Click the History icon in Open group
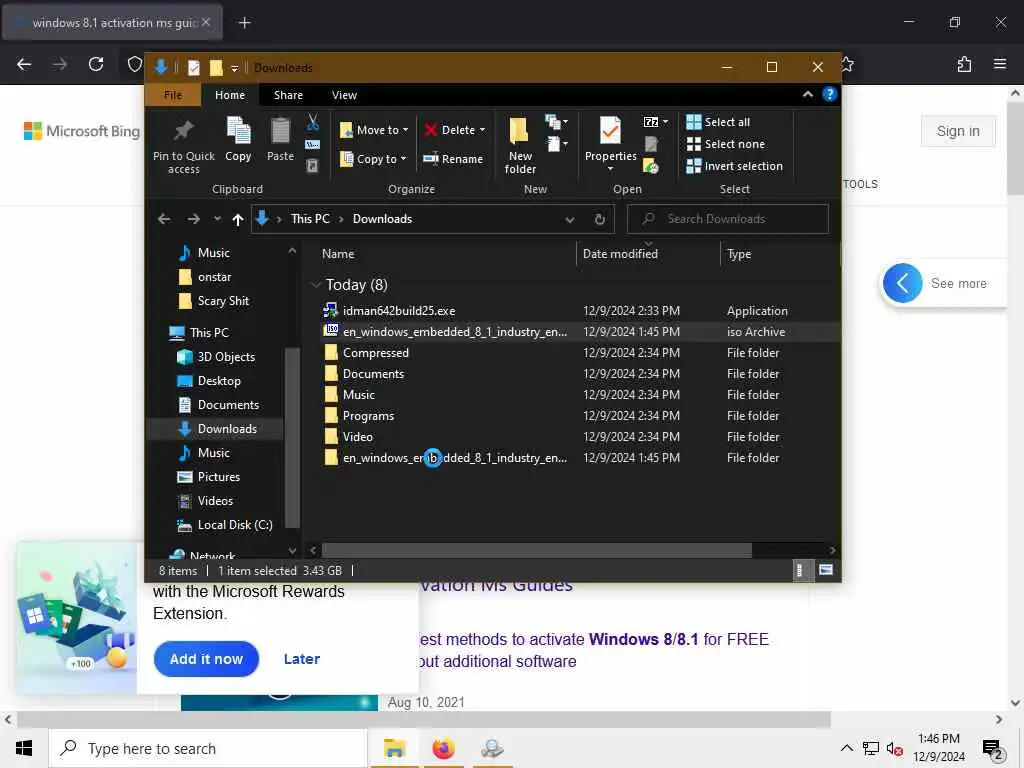This screenshot has height=768, width=1024. point(650,166)
